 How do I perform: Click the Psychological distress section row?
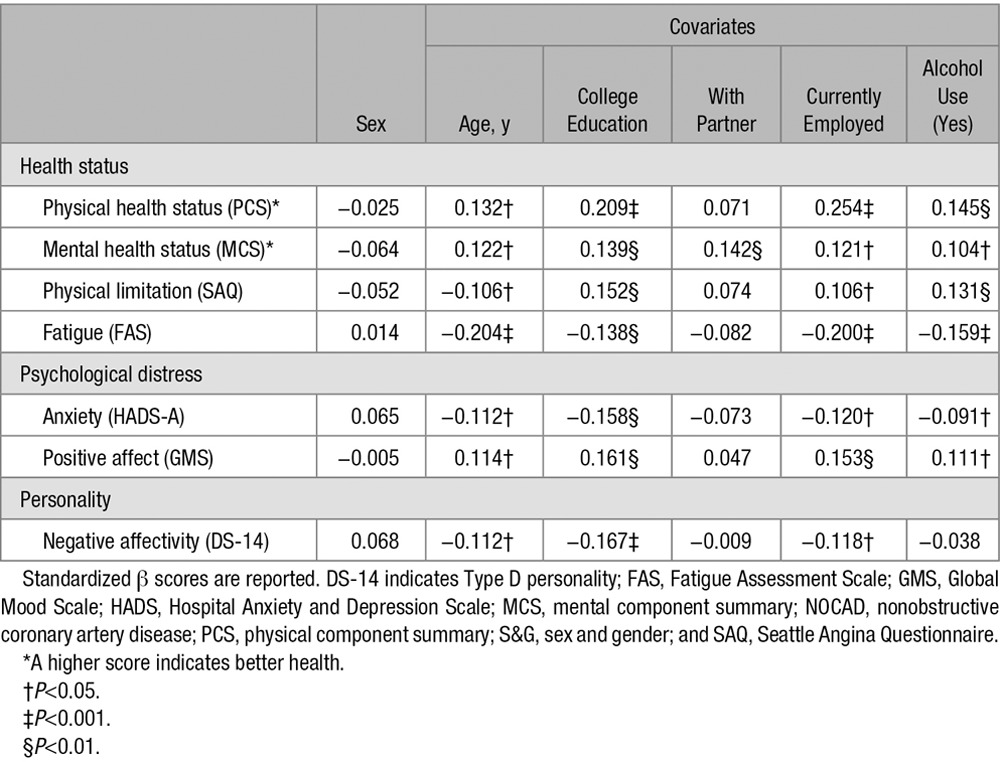pyautogui.click(x=111, y=375)
